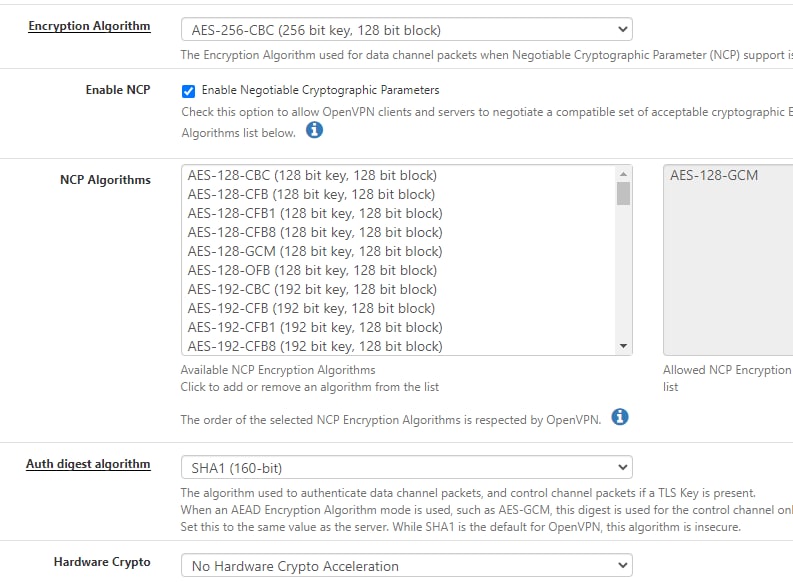Click scrollbar down arrow in algorithms list
The width and height of the screenshot is (793, 582).
pyautogui.click(x=623, y=346)
